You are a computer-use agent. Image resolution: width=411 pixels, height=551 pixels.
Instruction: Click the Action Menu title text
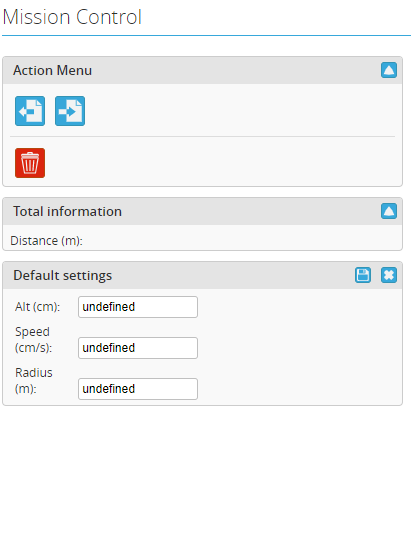coord(52,70)
